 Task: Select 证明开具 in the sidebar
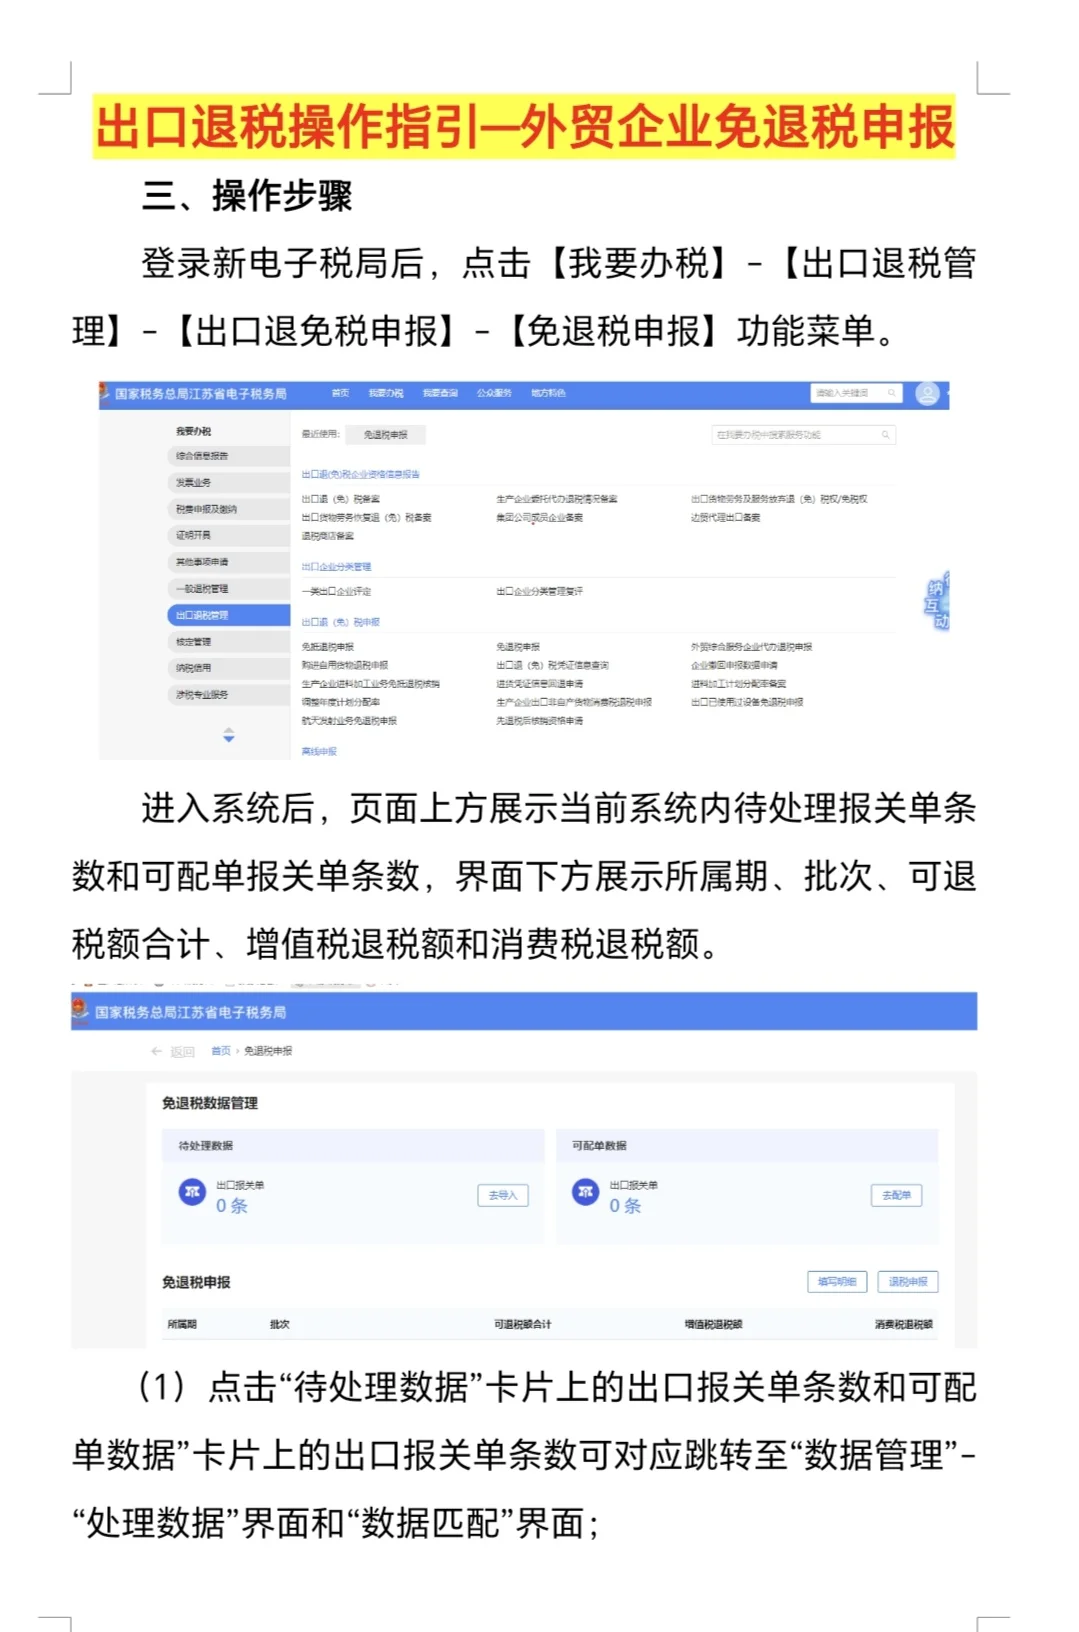click(228, 535)
